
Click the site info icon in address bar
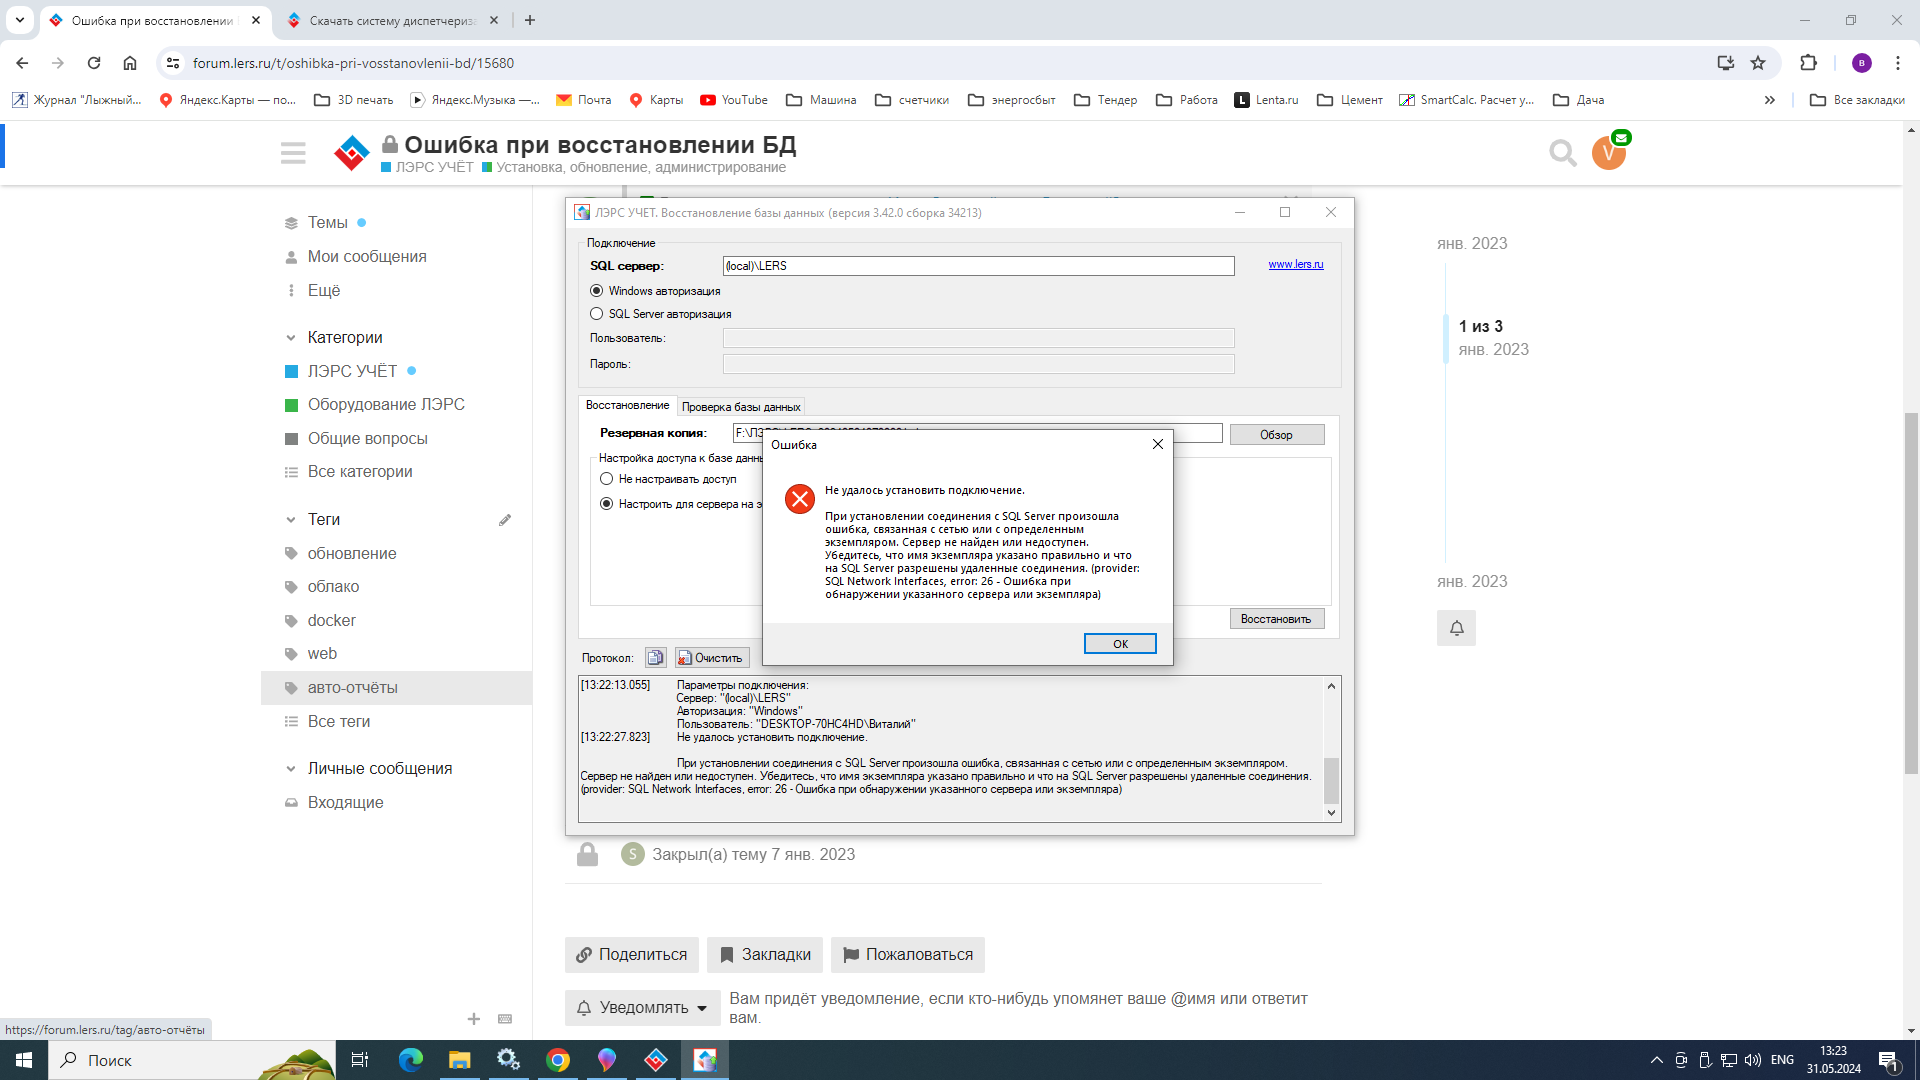pos(173,63)
